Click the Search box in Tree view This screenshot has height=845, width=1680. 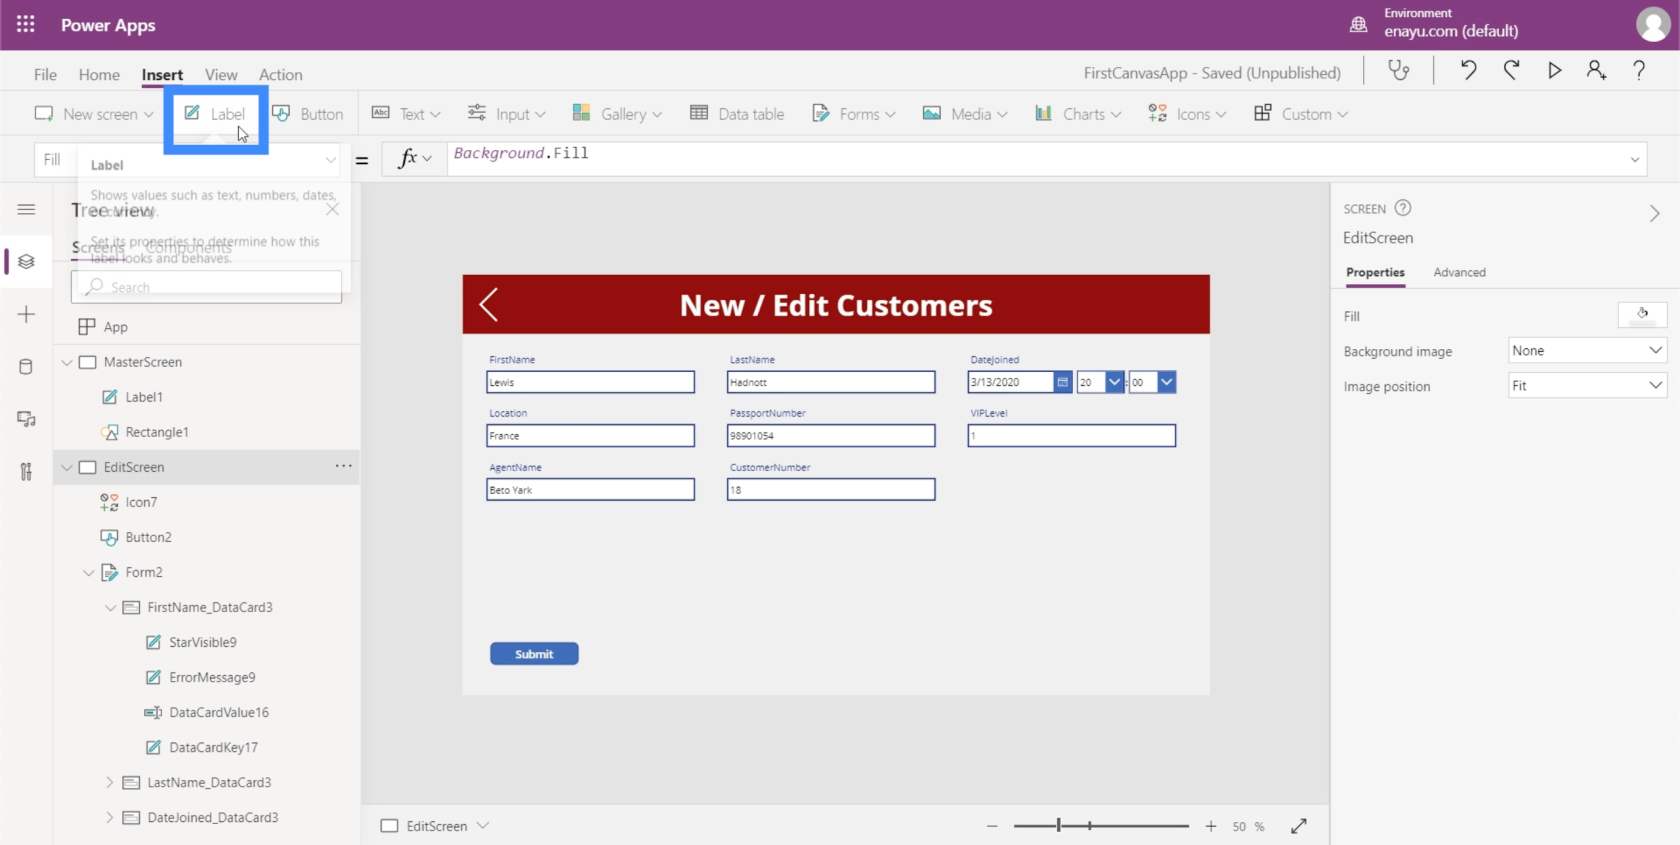[206, 287]
